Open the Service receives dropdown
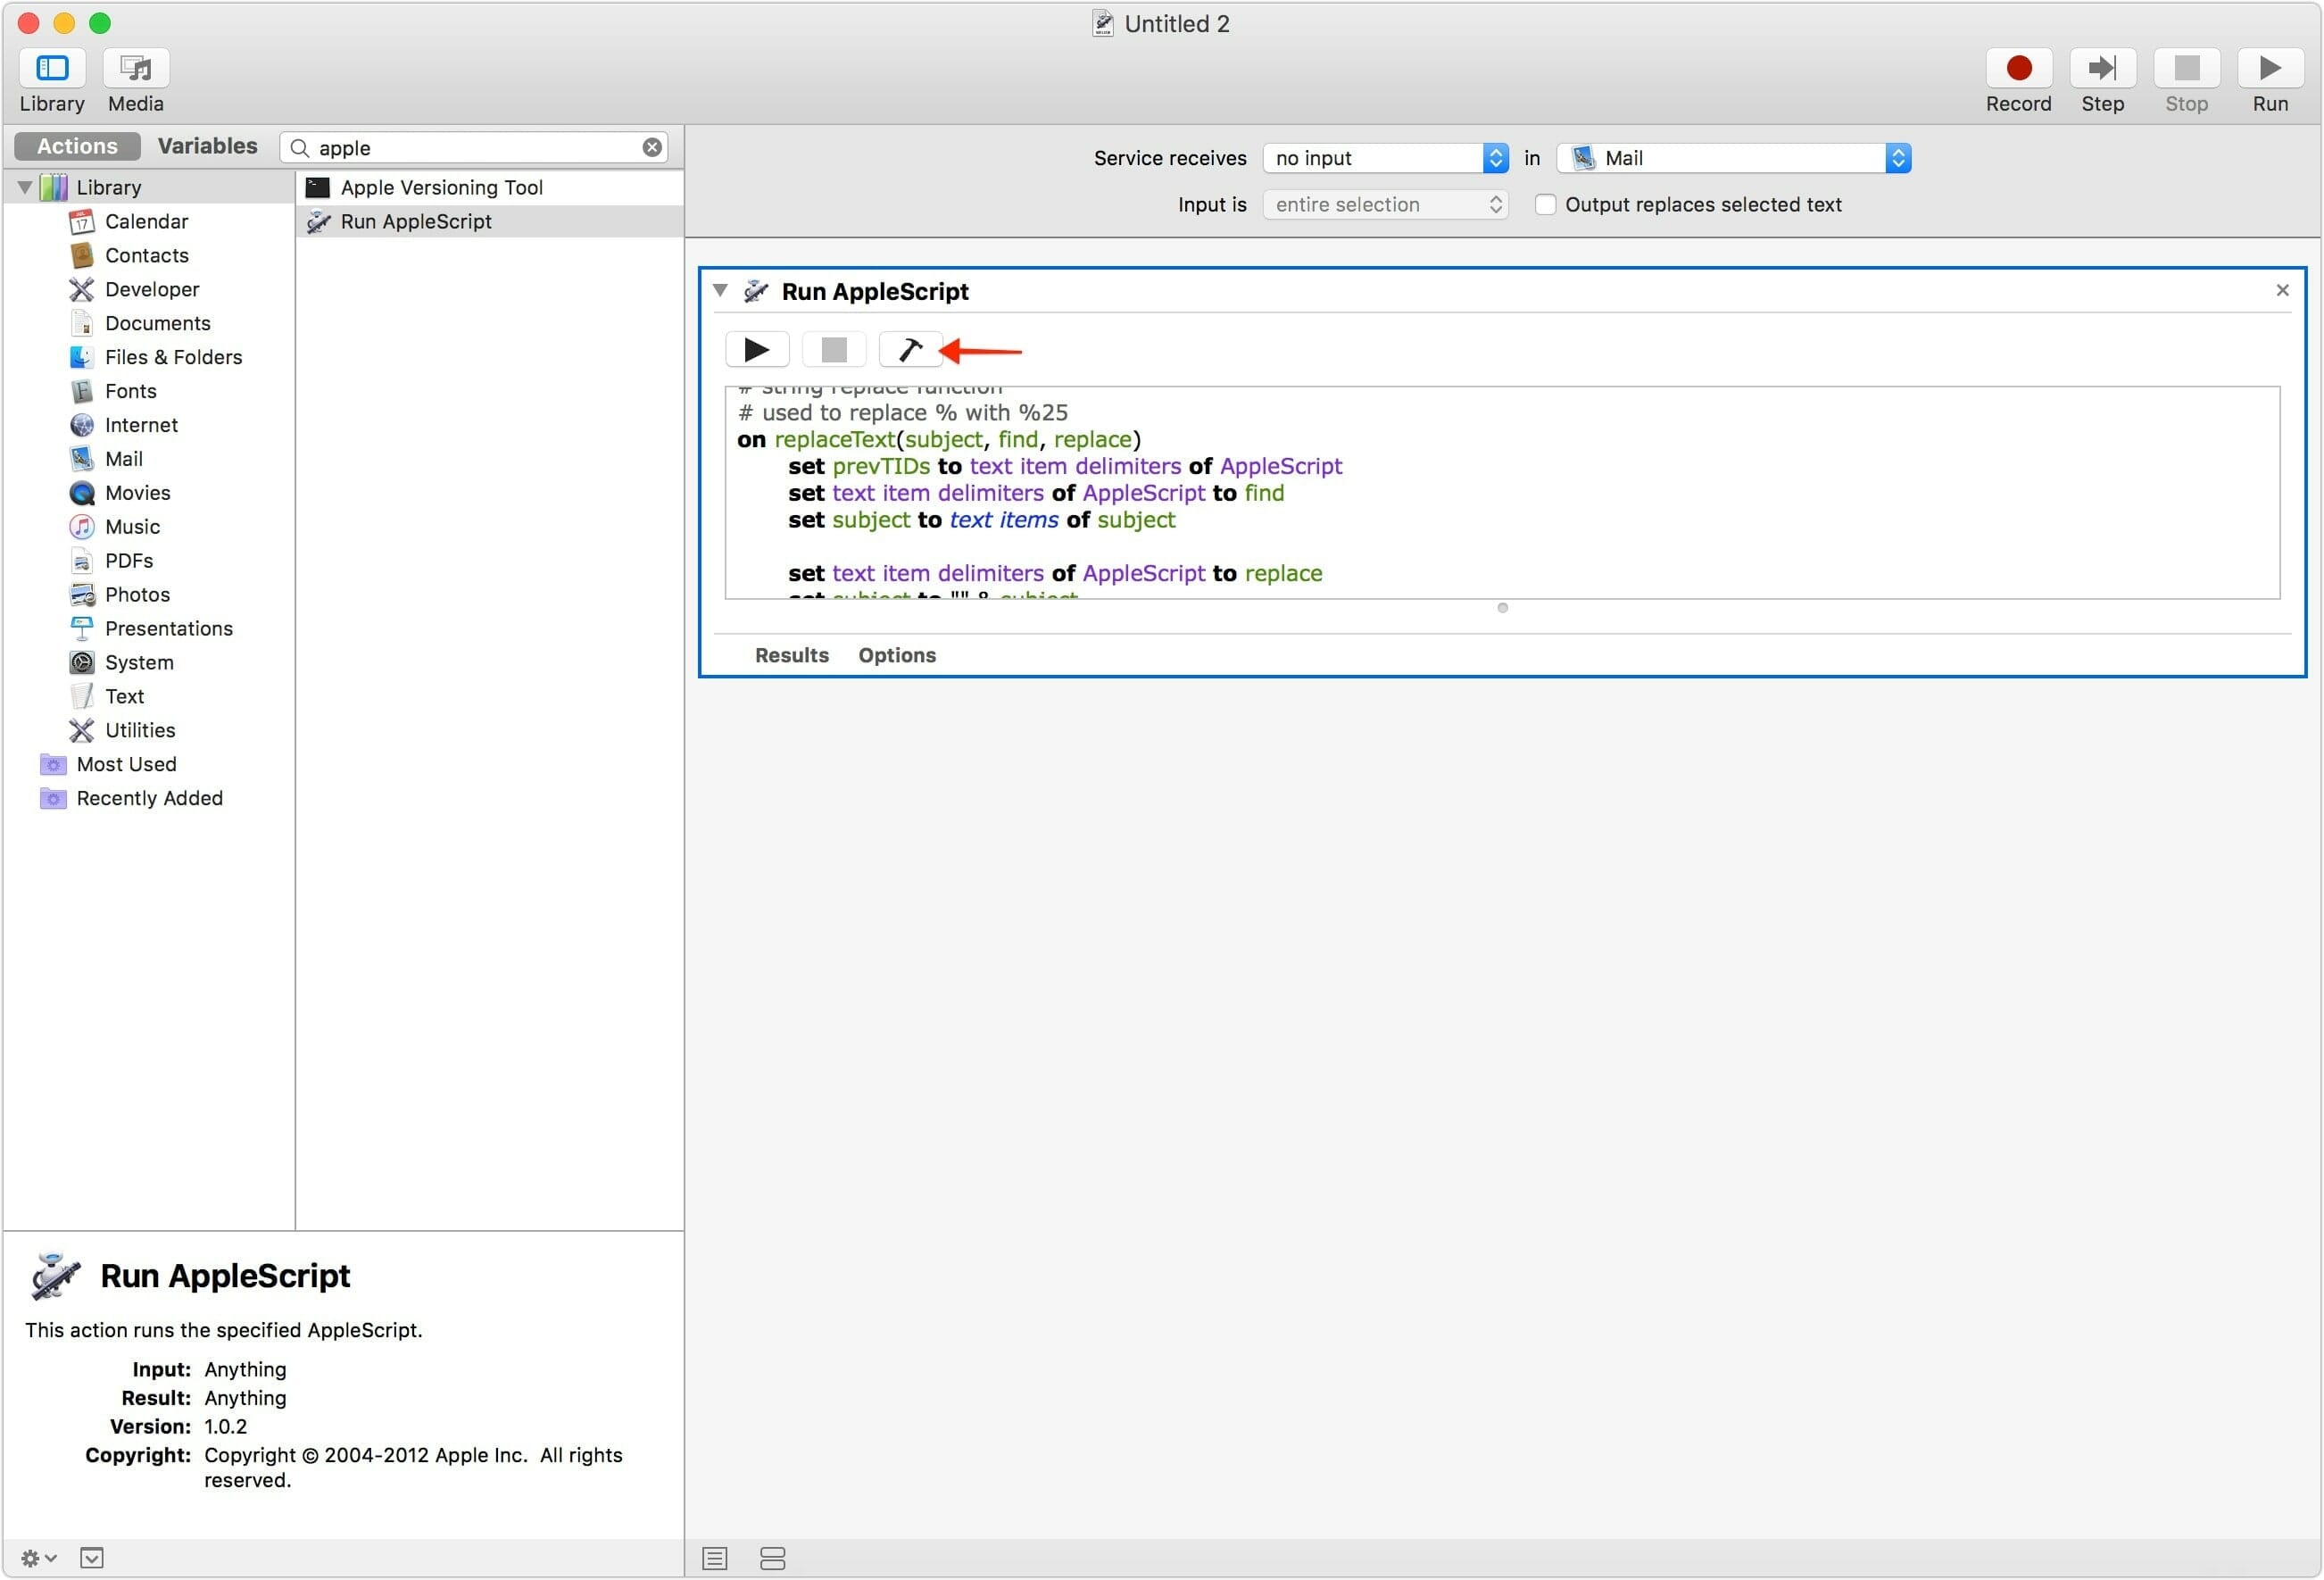 (x=1385, y=158)
